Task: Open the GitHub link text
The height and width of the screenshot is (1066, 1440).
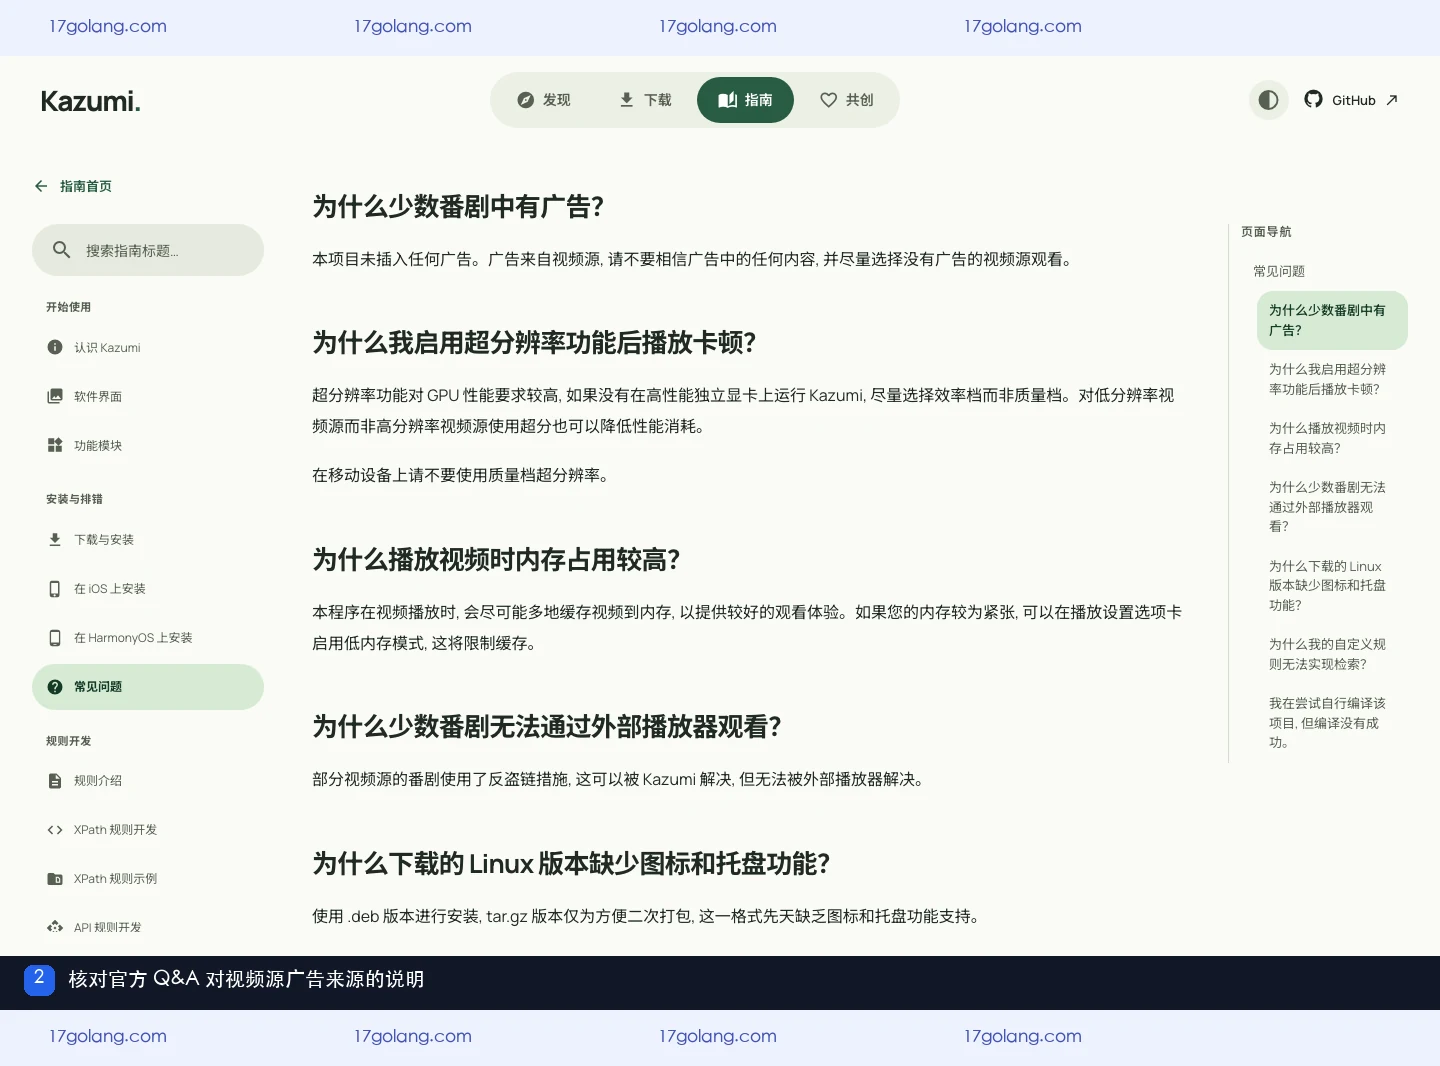Action: [x=1353, y=100]
